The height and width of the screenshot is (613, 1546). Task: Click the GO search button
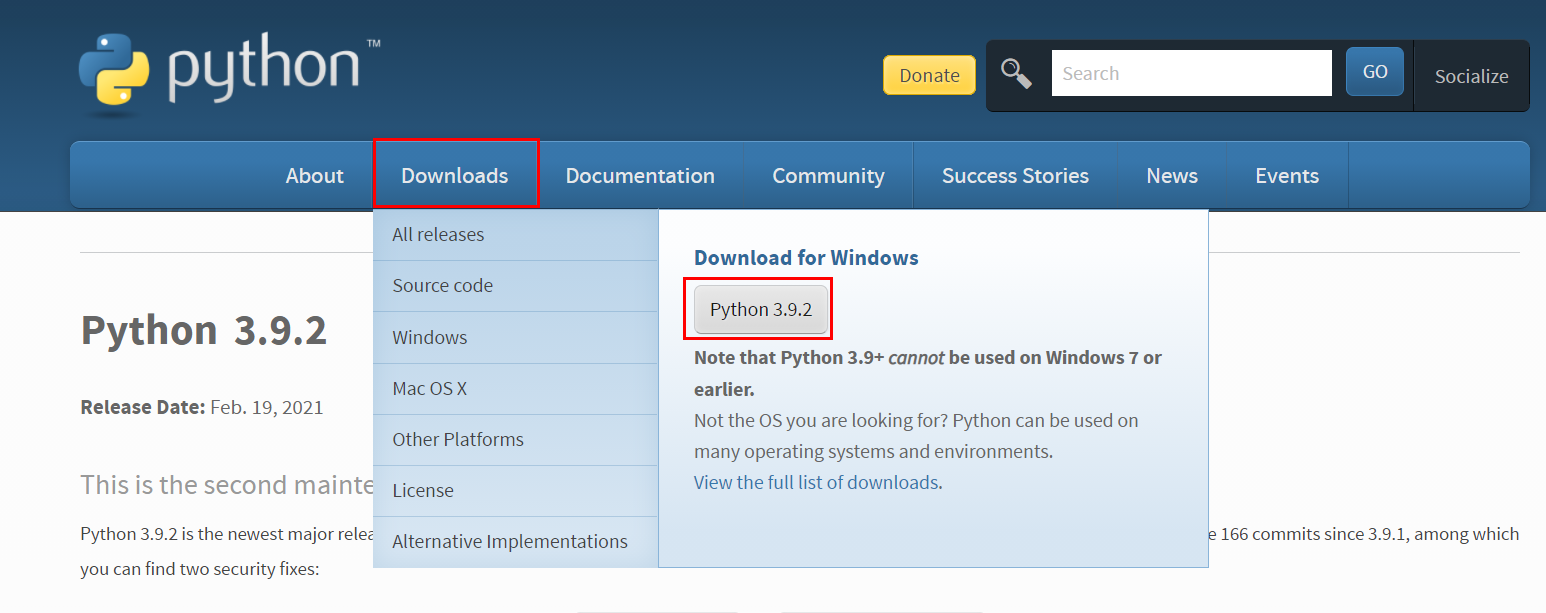[1375, 72]
